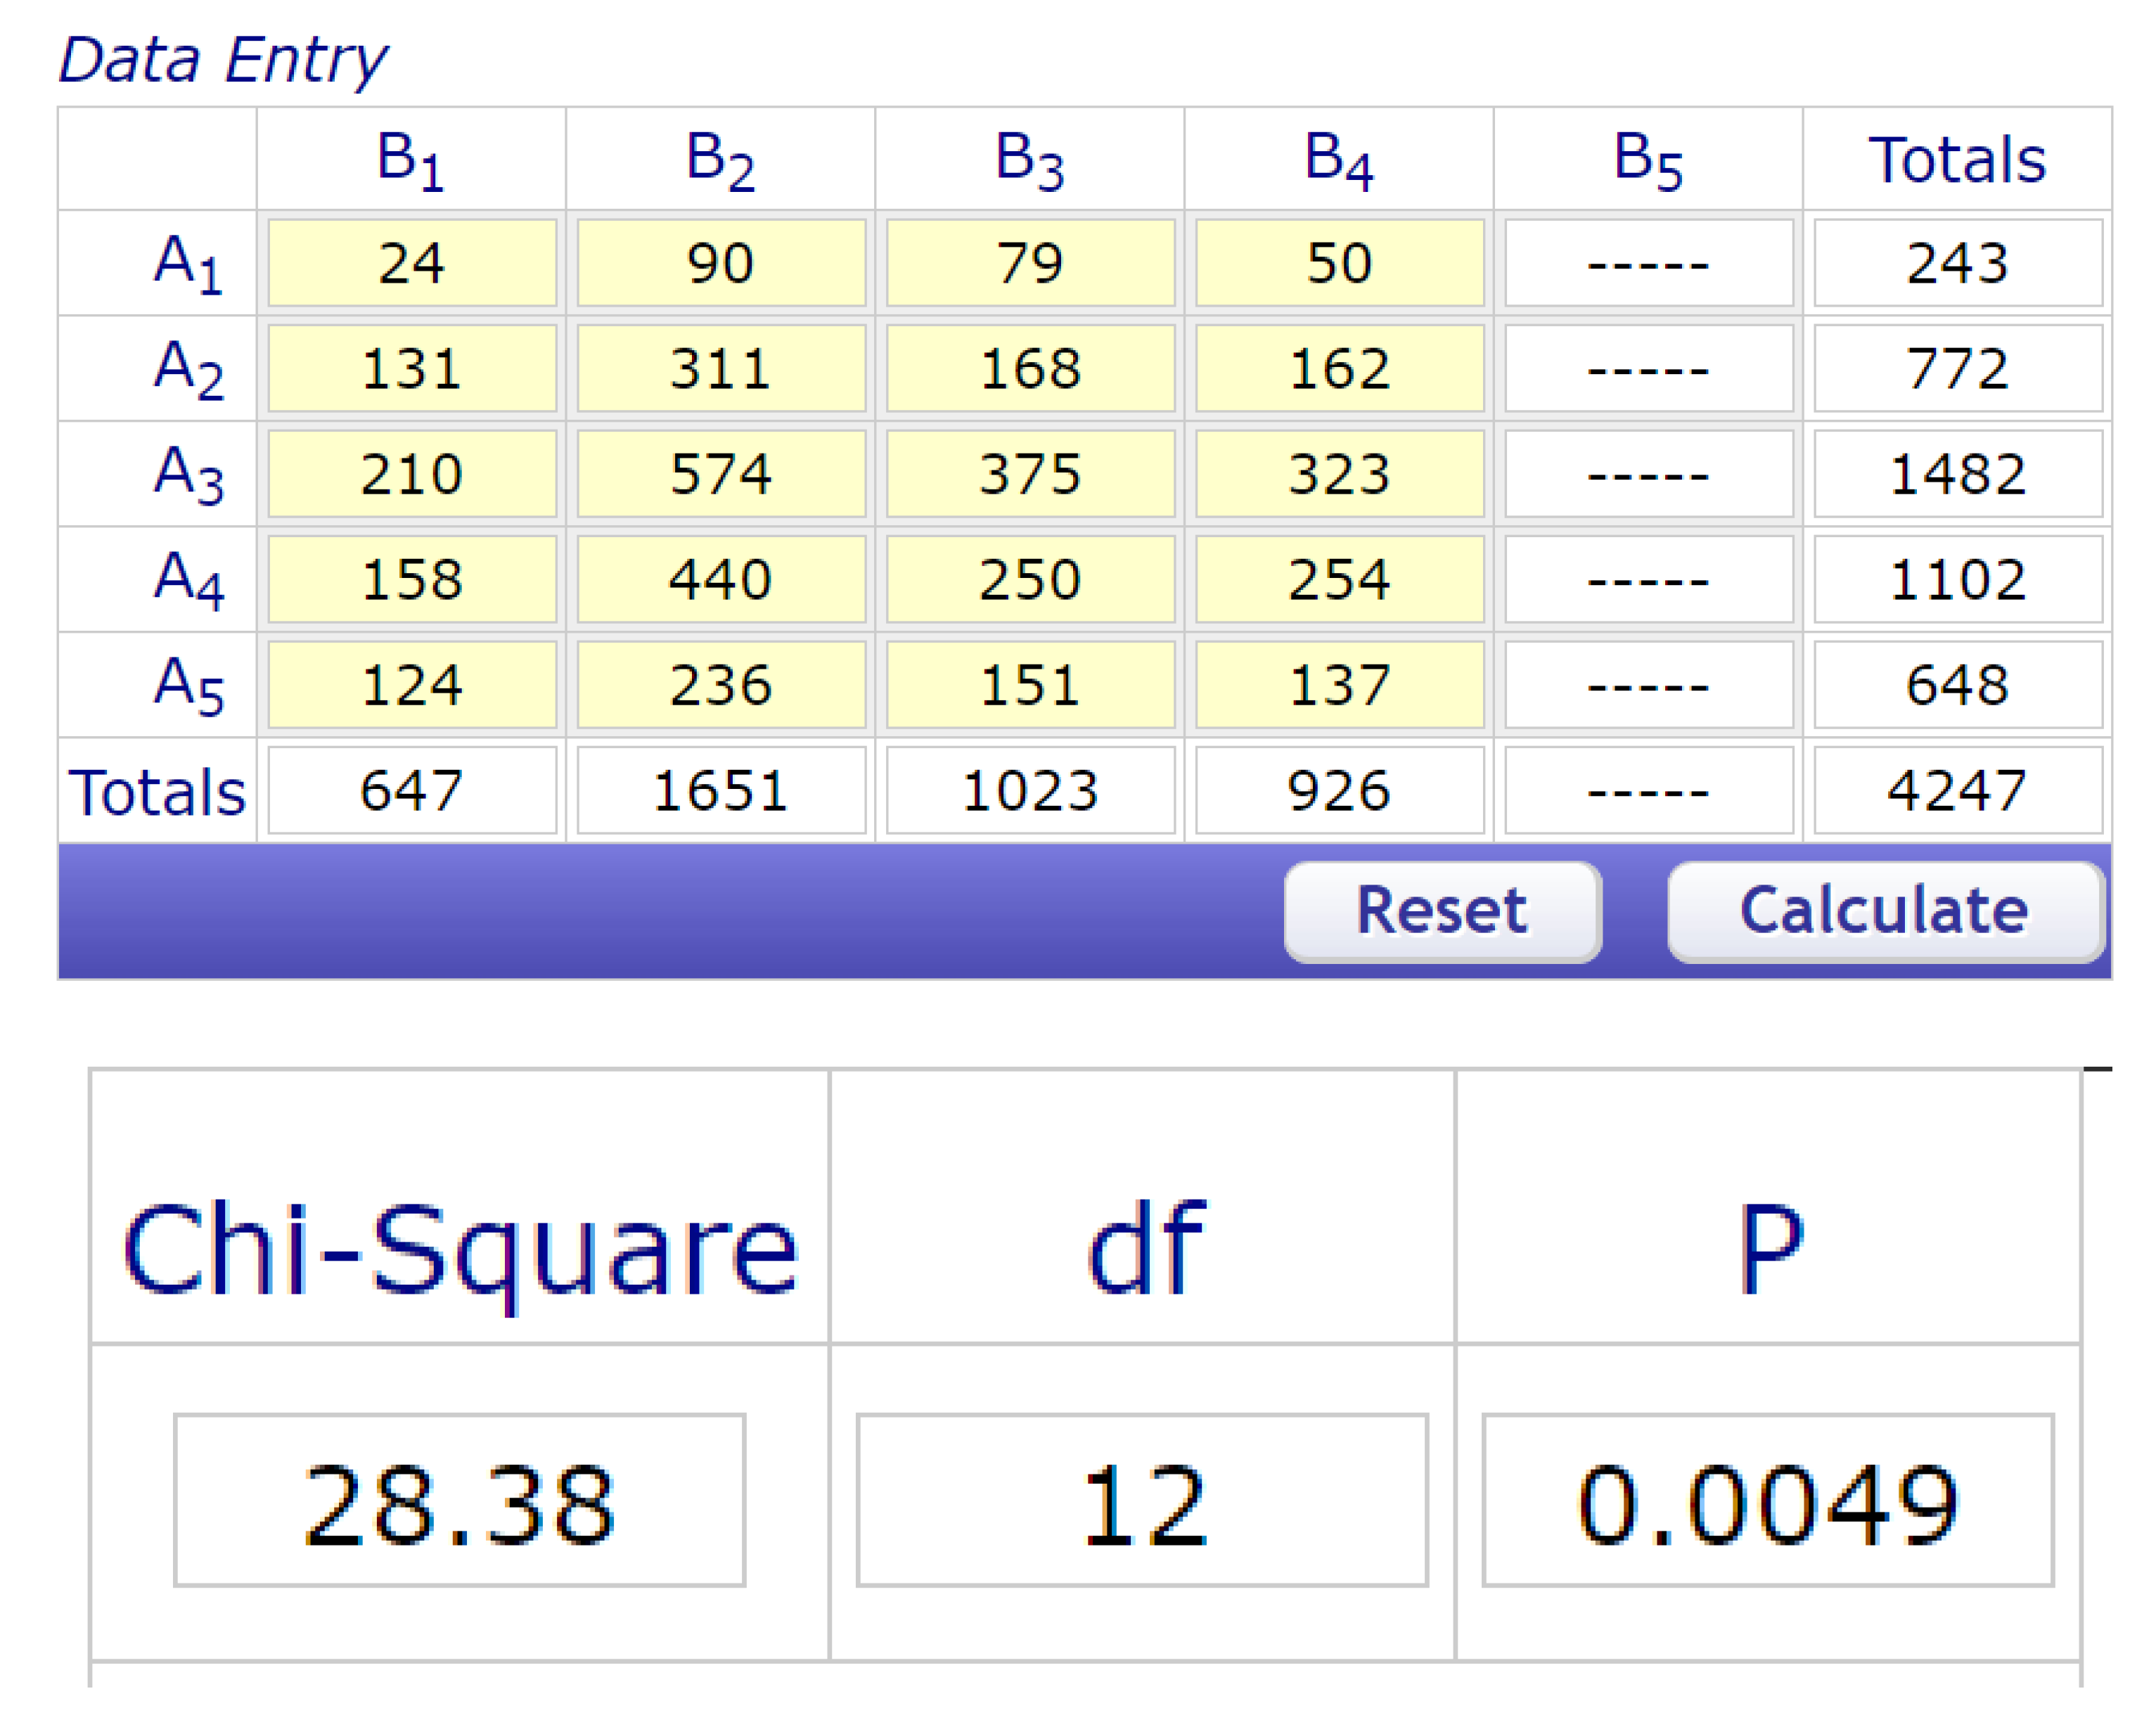The height and width of the screenshot is (1722, 2156).
Task: Click the A4 B2 cell with 440
Action: pos(721,579)
